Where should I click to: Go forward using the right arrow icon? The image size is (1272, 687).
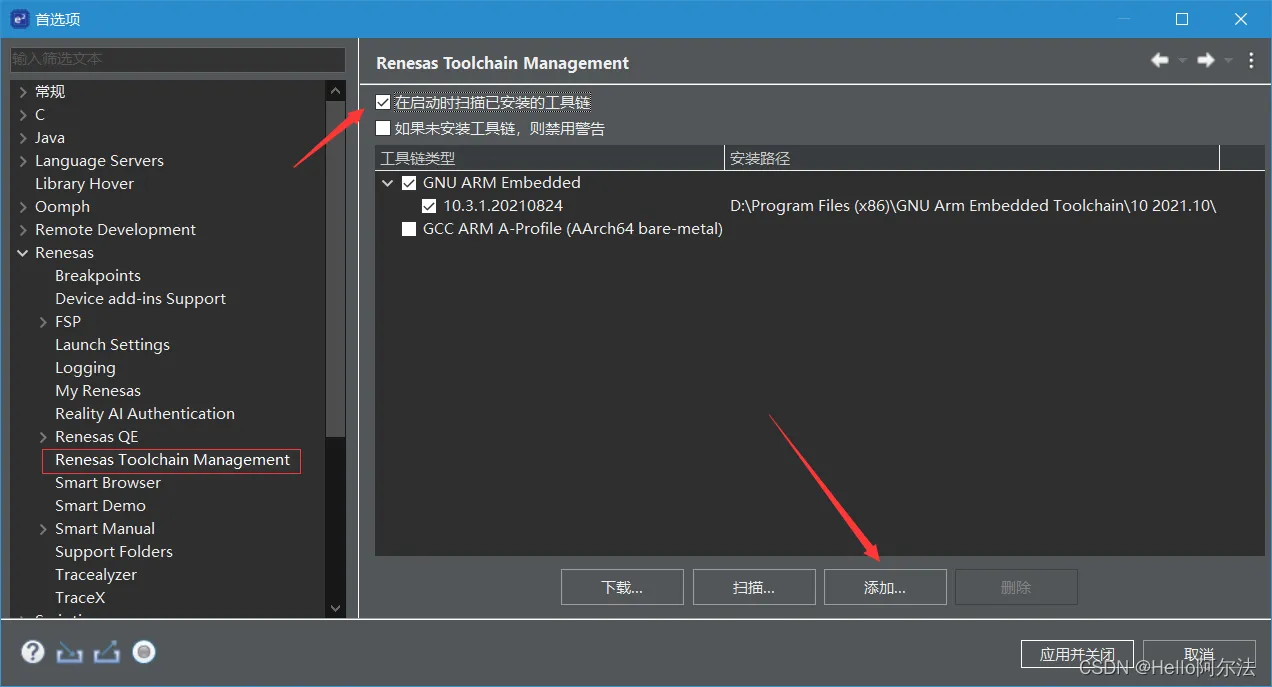(1206, 61)
